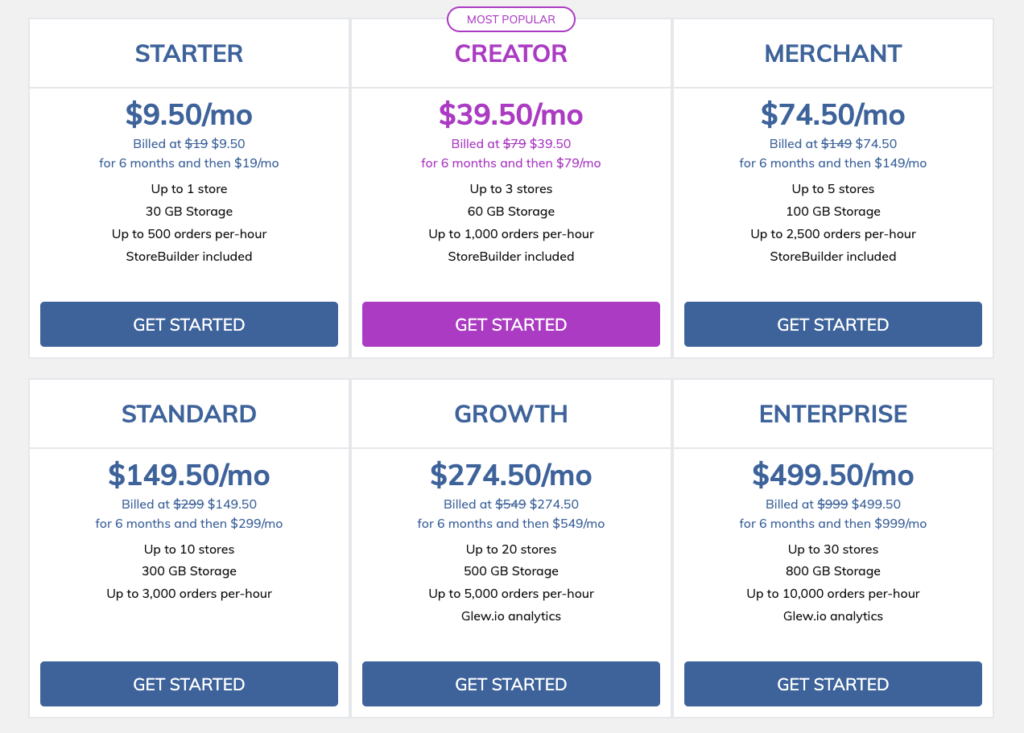Screen dimensions: 1024x733
Task: Click the Glew.io analytics feature under Growth
Action: click(511, 616)
